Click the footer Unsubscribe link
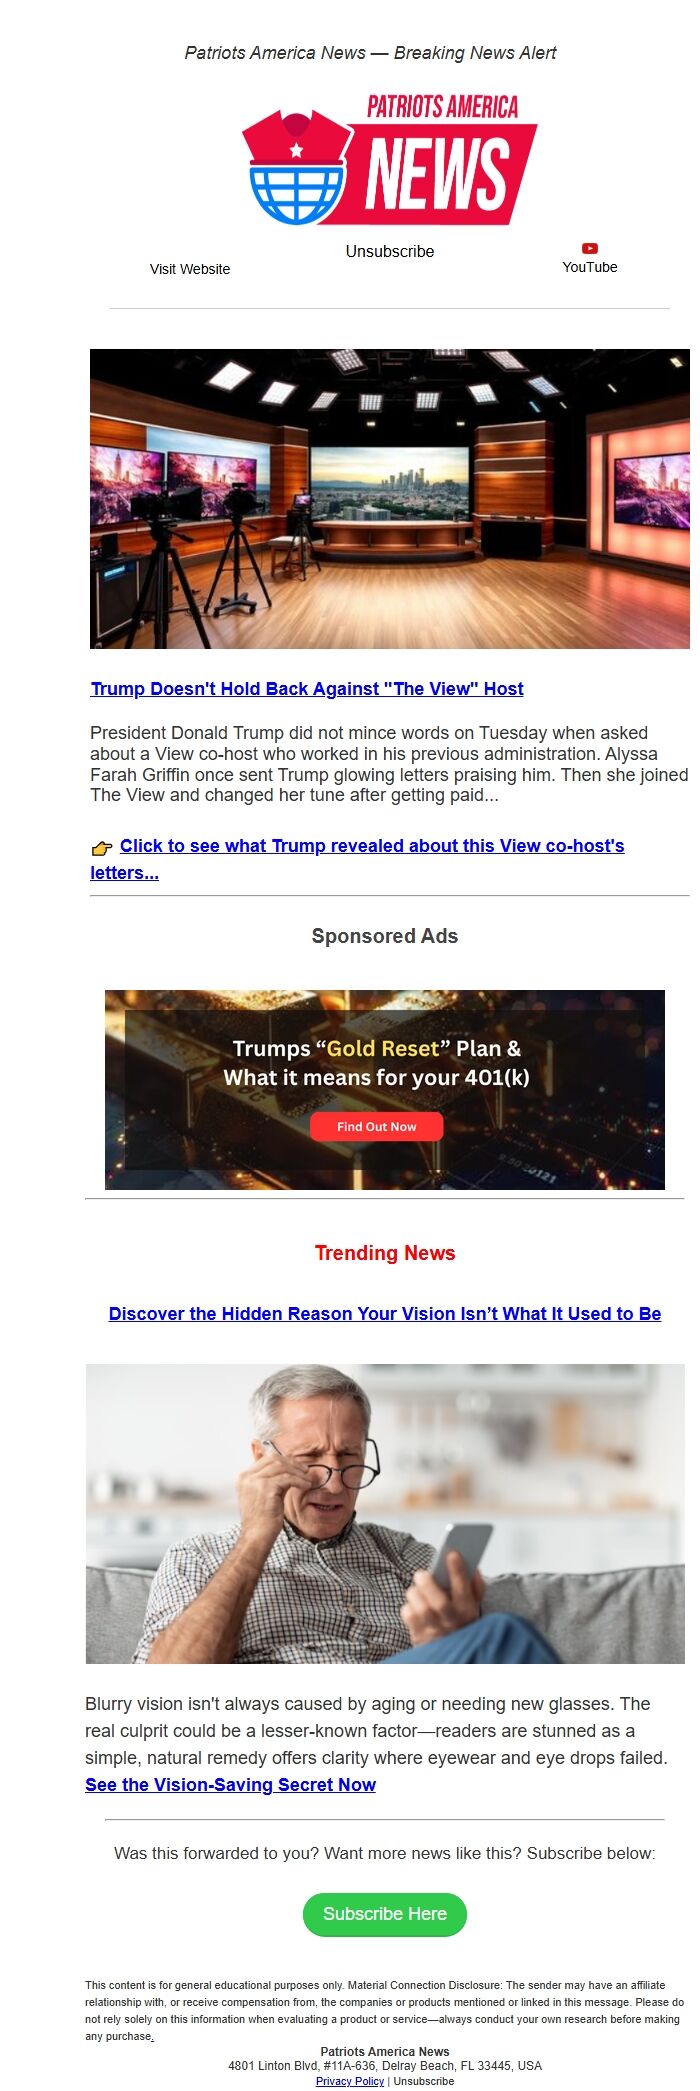 coord(424,2081)
